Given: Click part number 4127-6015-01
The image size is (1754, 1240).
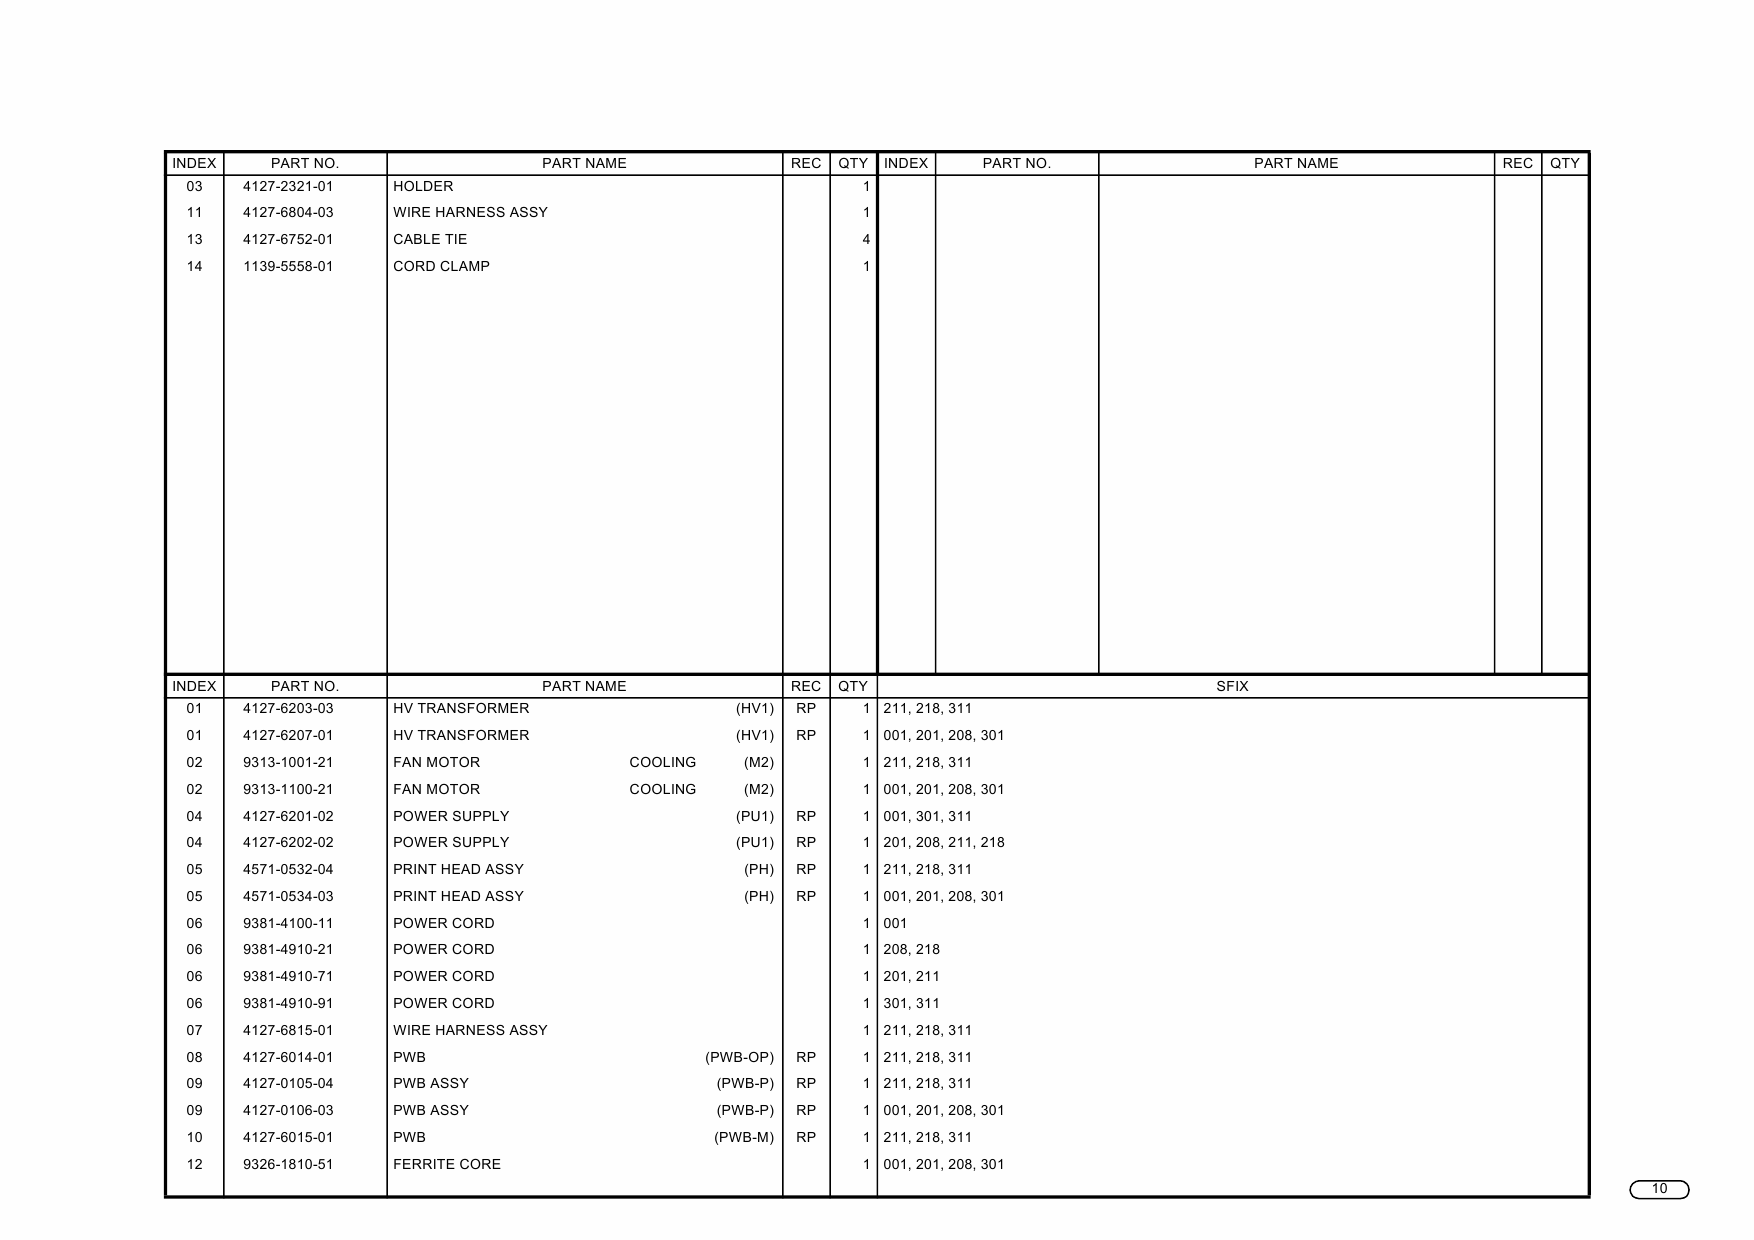Looking at the screenshot, I should click(288, 1137).
